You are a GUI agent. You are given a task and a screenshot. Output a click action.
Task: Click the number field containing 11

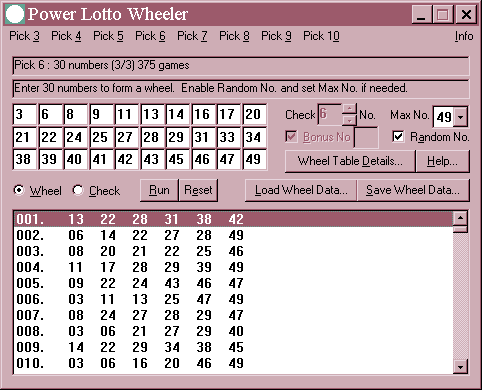coord(127,114)
